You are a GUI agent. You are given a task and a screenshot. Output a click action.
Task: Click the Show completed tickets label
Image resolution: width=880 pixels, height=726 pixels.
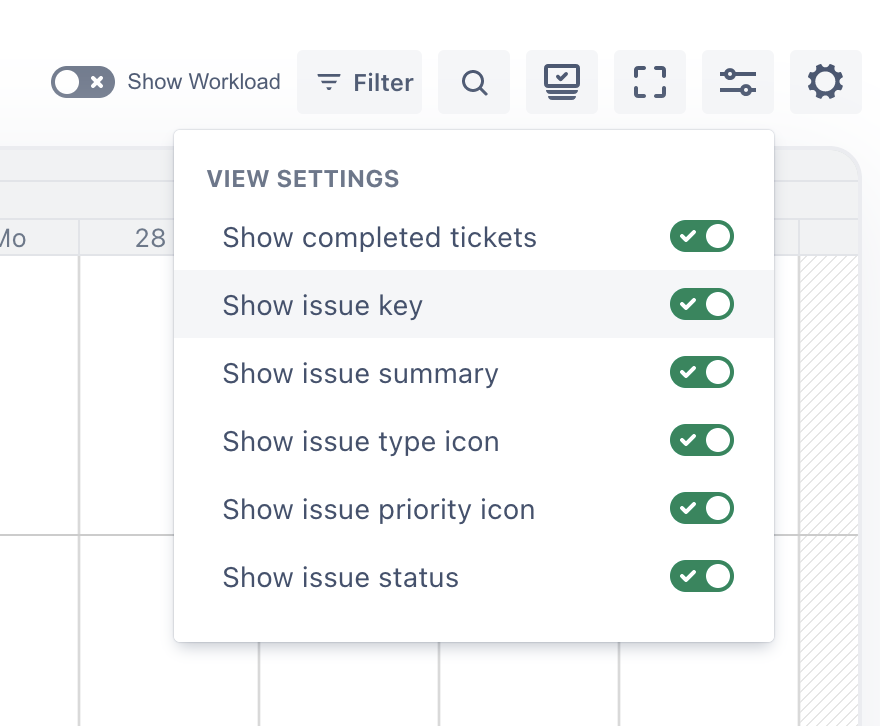379,238
